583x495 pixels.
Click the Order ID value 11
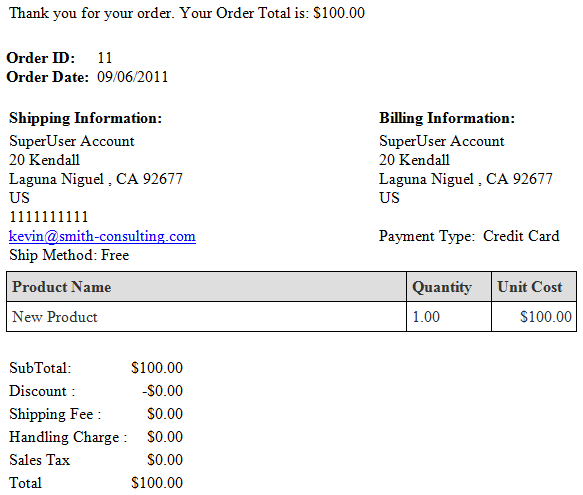(104, 58)
